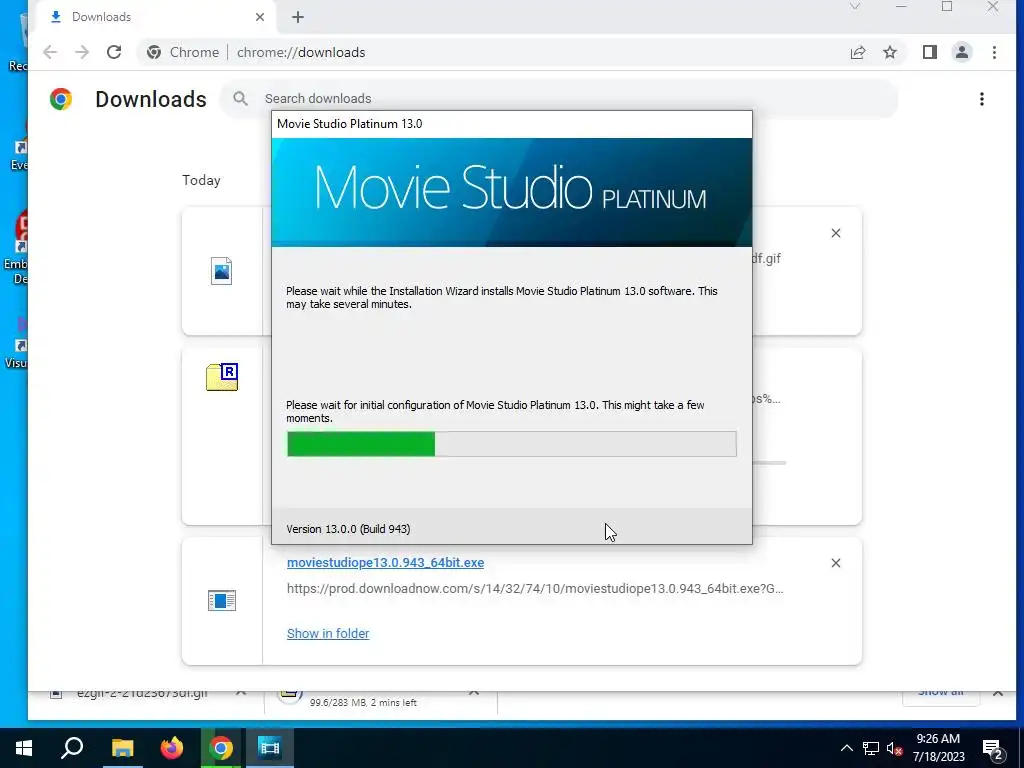Open Chrome profile avatar
This screenshot has width=1024, height=768.
962,52
